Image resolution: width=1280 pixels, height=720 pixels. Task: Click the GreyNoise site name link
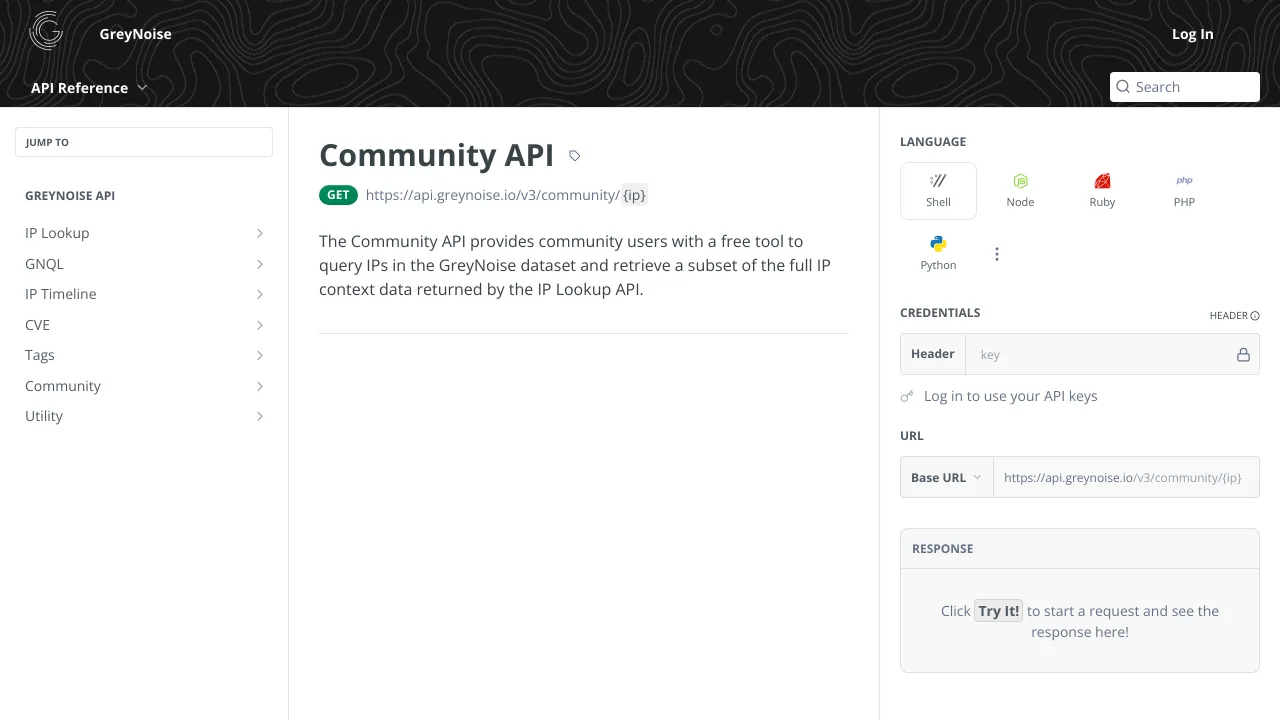point(135,34)
